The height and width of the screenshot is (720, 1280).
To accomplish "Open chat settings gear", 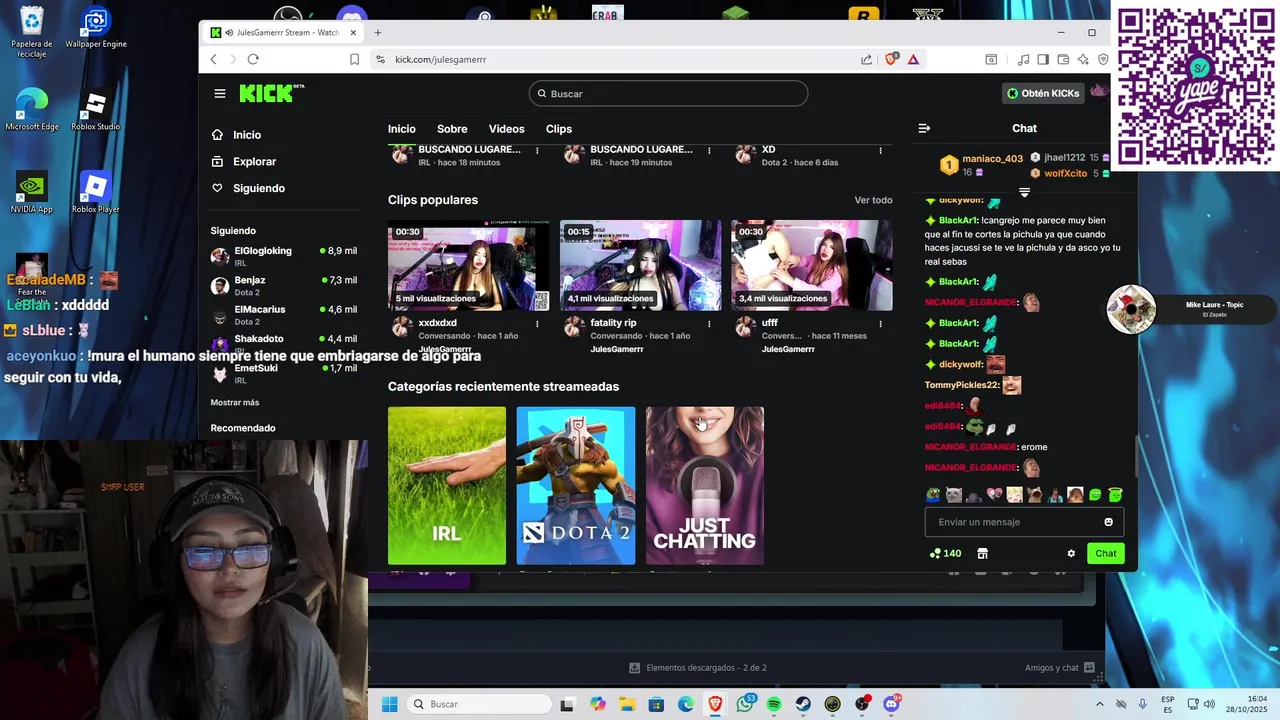I will point(1071,553).
